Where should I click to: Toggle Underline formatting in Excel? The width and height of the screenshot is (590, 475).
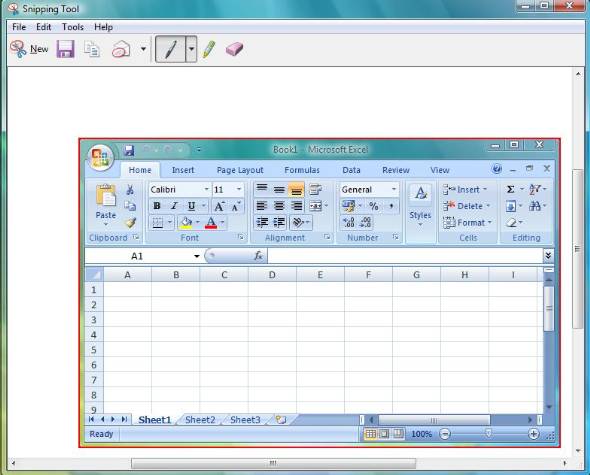[192, 206]
